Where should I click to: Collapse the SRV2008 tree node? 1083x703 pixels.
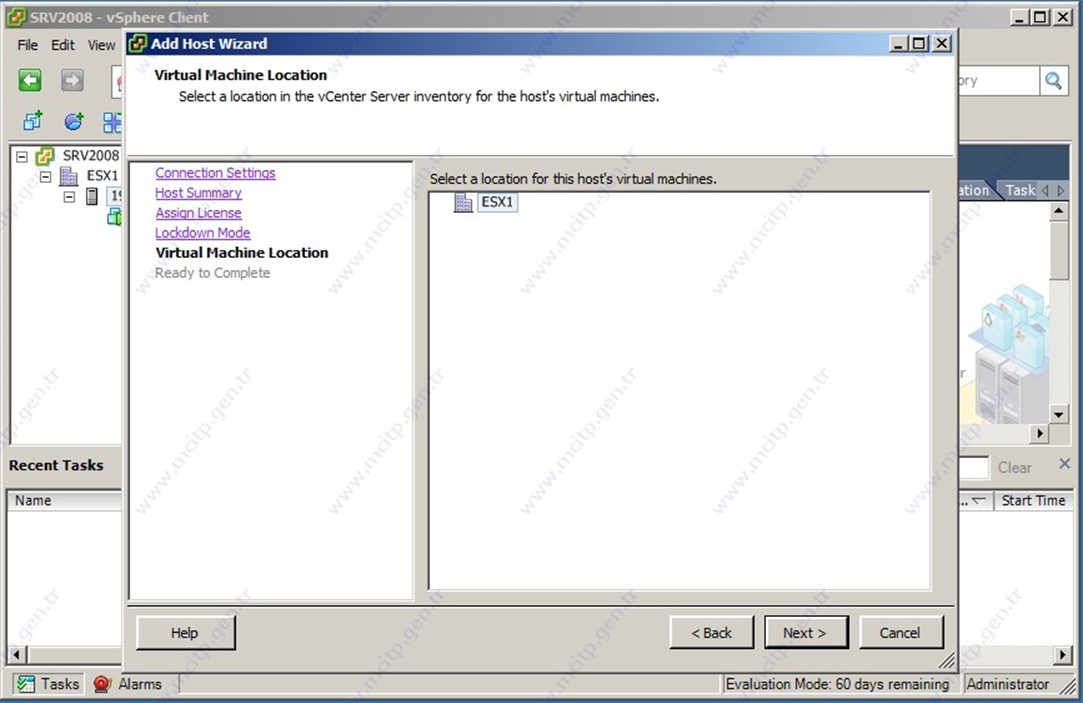click(x=22, y=157)
